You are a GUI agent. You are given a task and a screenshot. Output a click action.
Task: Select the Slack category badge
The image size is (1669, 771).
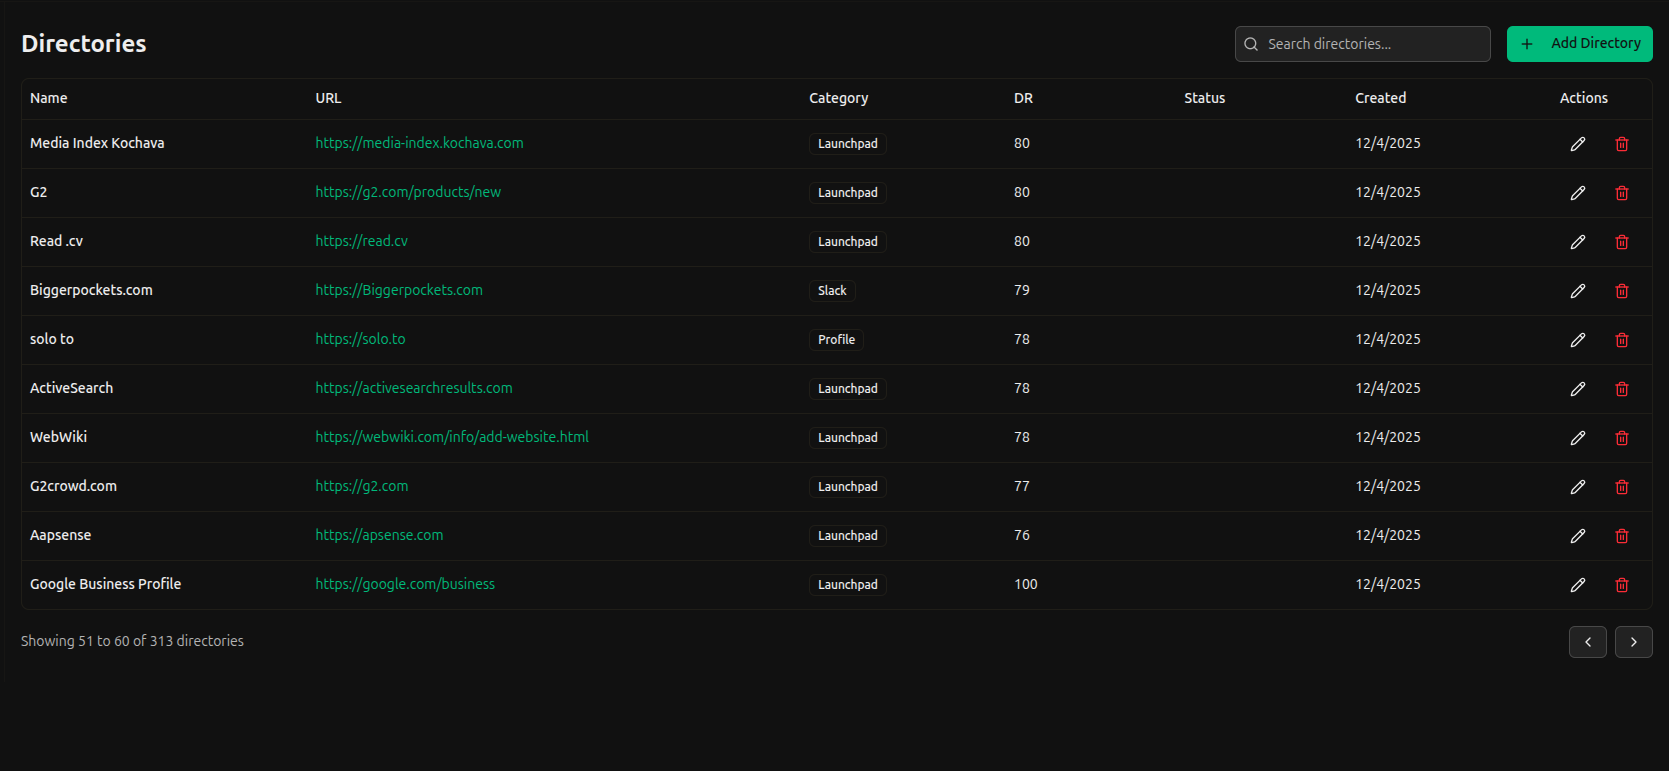pyautogui.click(x=832, y=291)
